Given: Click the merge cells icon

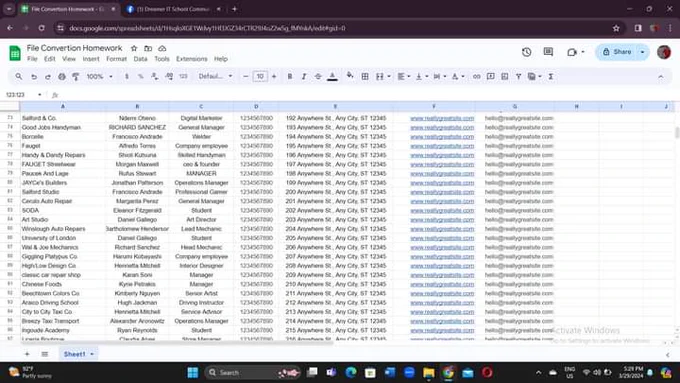Looking at the screenshot, I should (380, 76).
